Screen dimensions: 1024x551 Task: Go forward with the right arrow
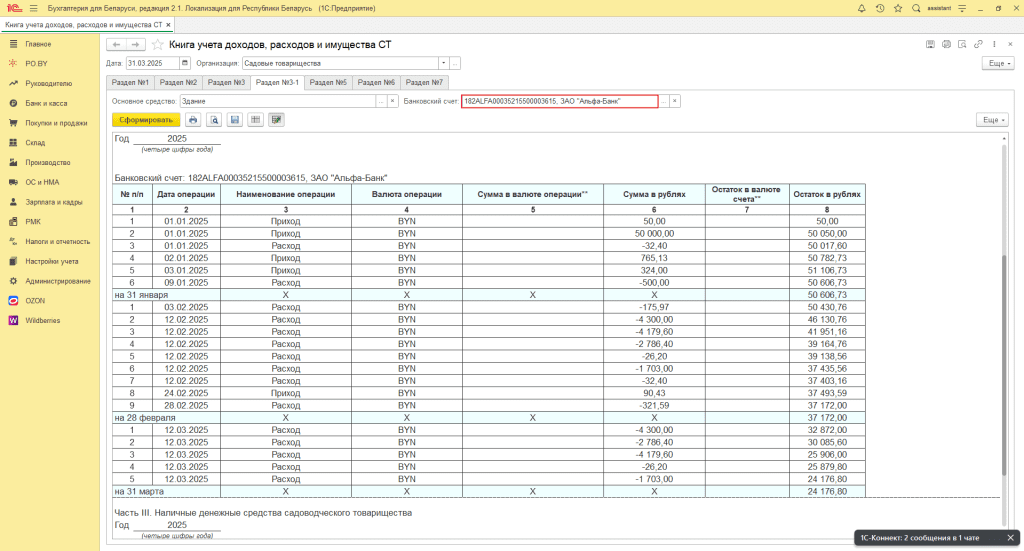[x=135, y=44]
